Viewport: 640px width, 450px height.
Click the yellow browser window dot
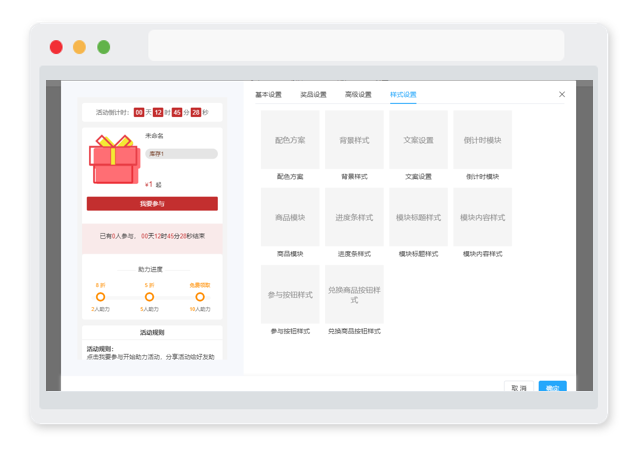click(80, 47)
